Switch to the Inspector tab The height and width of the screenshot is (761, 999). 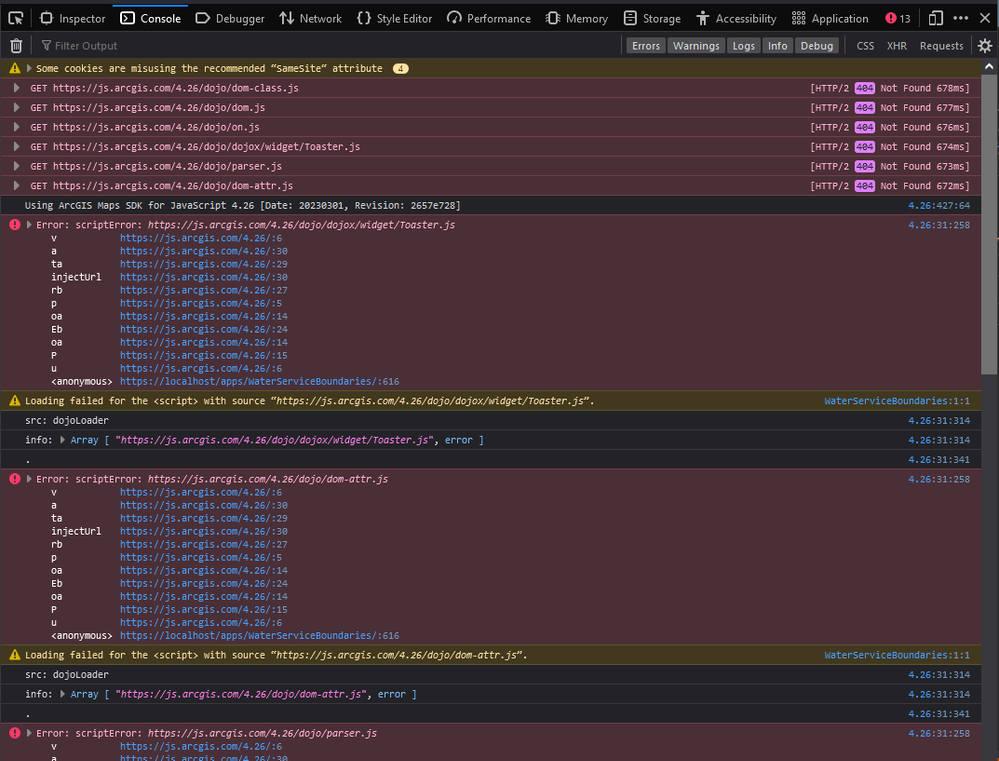coord(73,18)
